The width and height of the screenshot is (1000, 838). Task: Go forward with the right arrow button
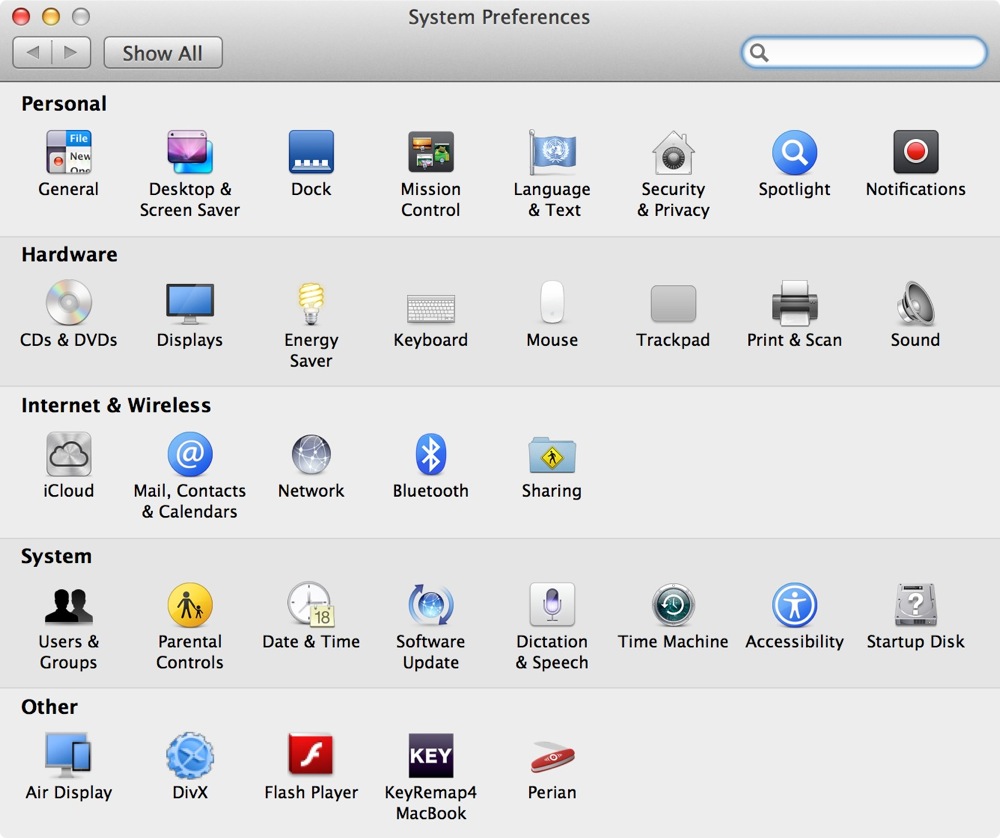pos(71,53)
